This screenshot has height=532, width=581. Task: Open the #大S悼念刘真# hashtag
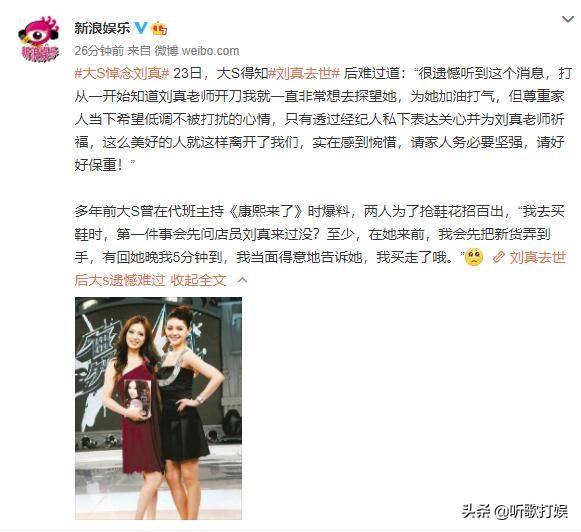point(122,73)
